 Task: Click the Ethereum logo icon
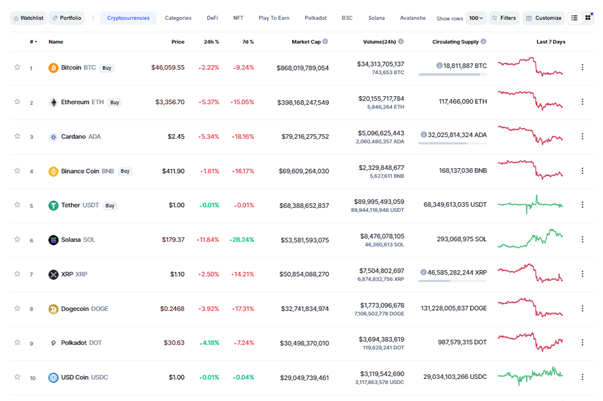pos(53,102)
